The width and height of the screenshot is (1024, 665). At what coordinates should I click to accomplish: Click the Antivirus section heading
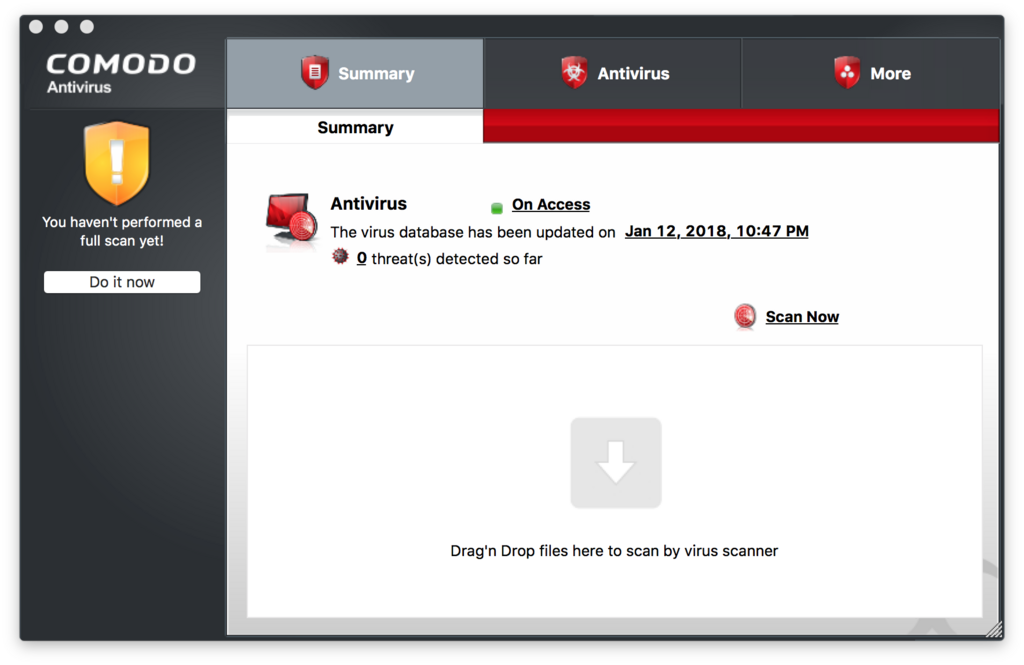click(368, 204)
